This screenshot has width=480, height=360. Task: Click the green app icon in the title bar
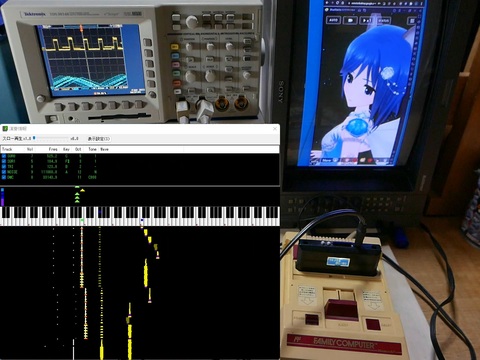click(5, 128)
